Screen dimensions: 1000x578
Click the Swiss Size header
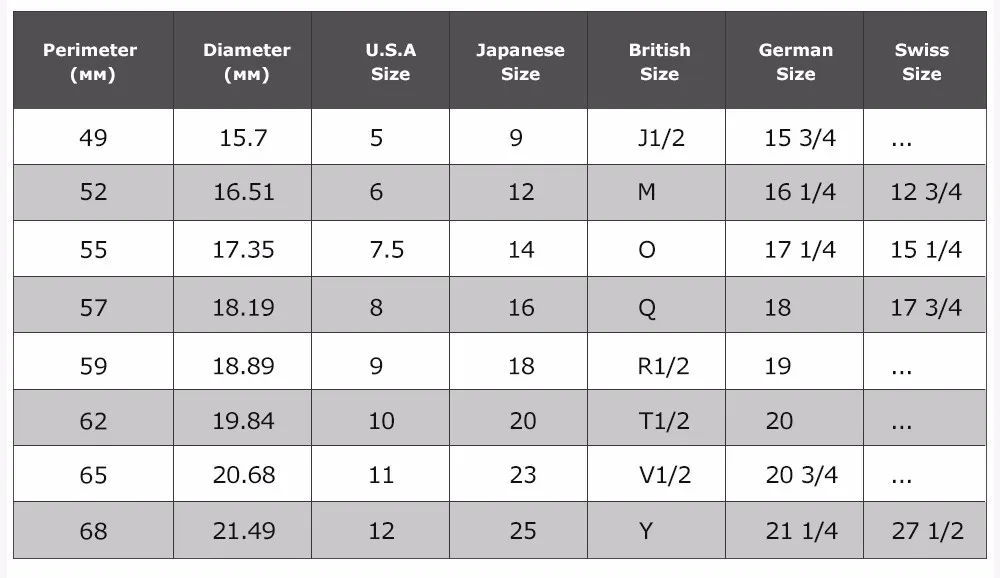pyautogui.click(x=925, y=61)
